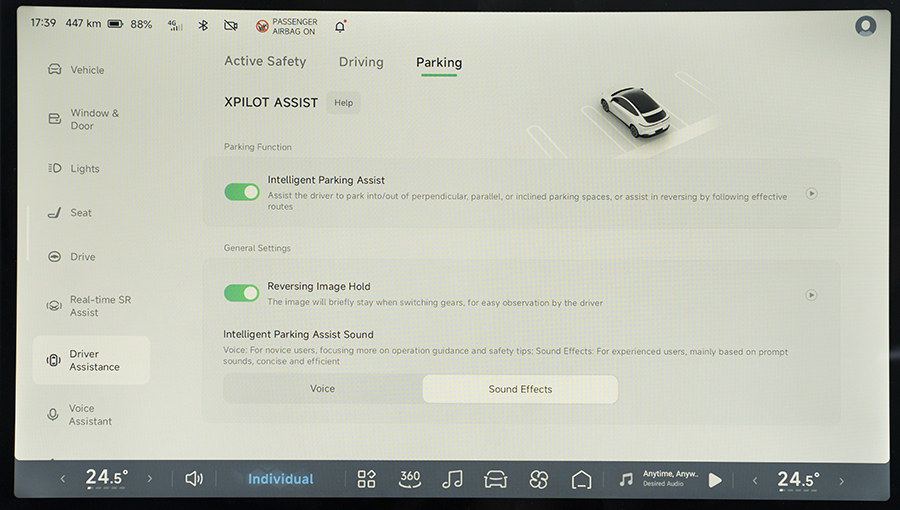The width and height of the screenshot is (900, 510).
Task: Play the Desired Audio track
Action: click(x=715, y=480)
